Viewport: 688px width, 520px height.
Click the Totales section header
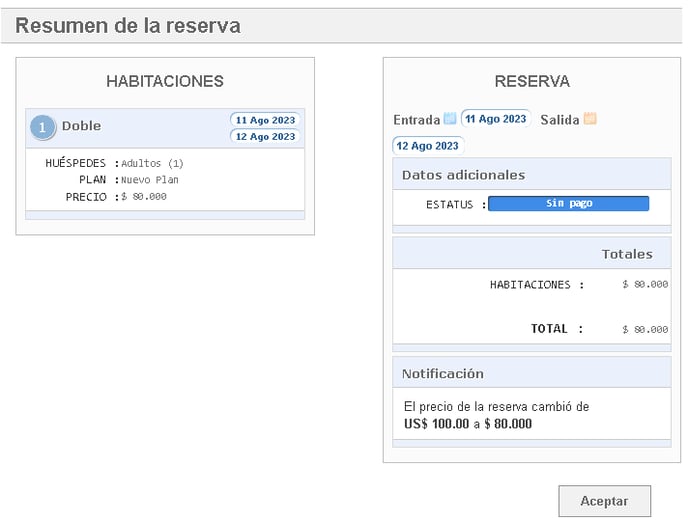[x=532, y=254]
